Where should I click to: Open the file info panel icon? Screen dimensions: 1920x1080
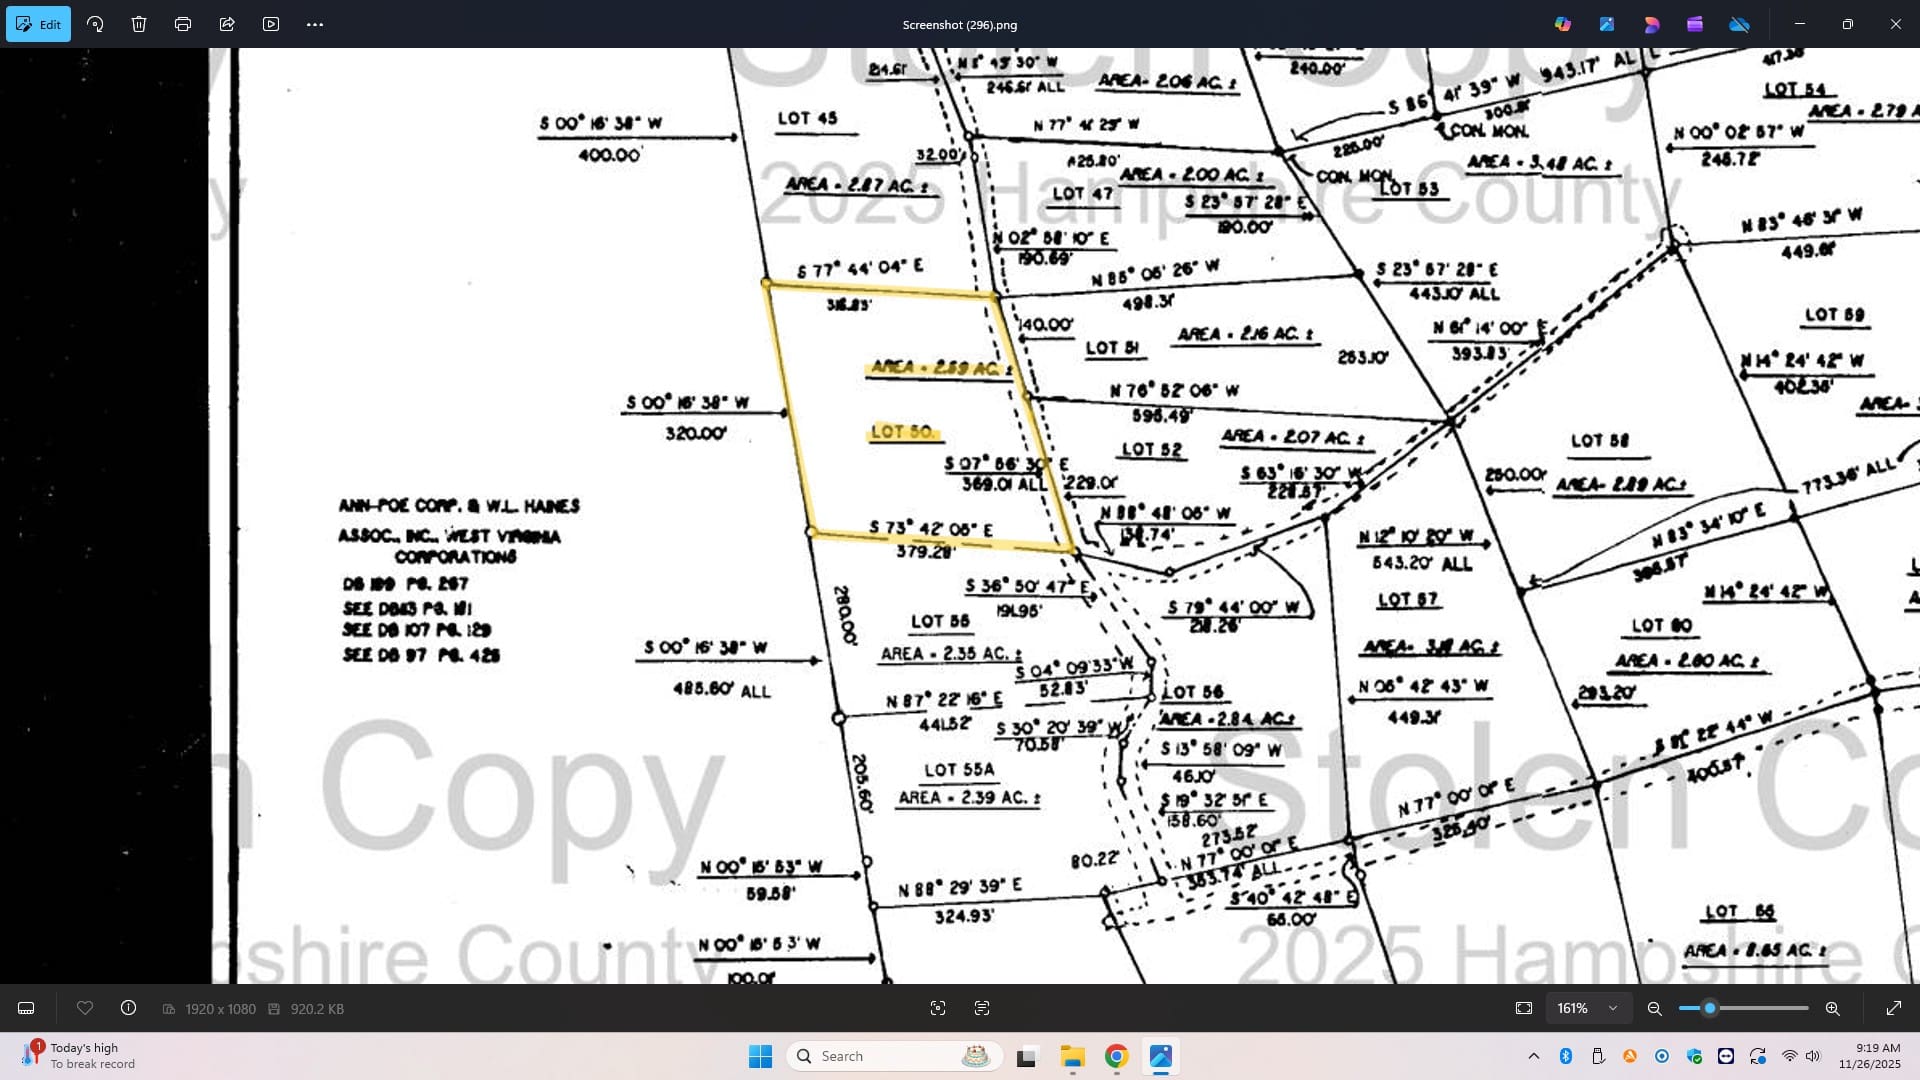(129, 1008)
